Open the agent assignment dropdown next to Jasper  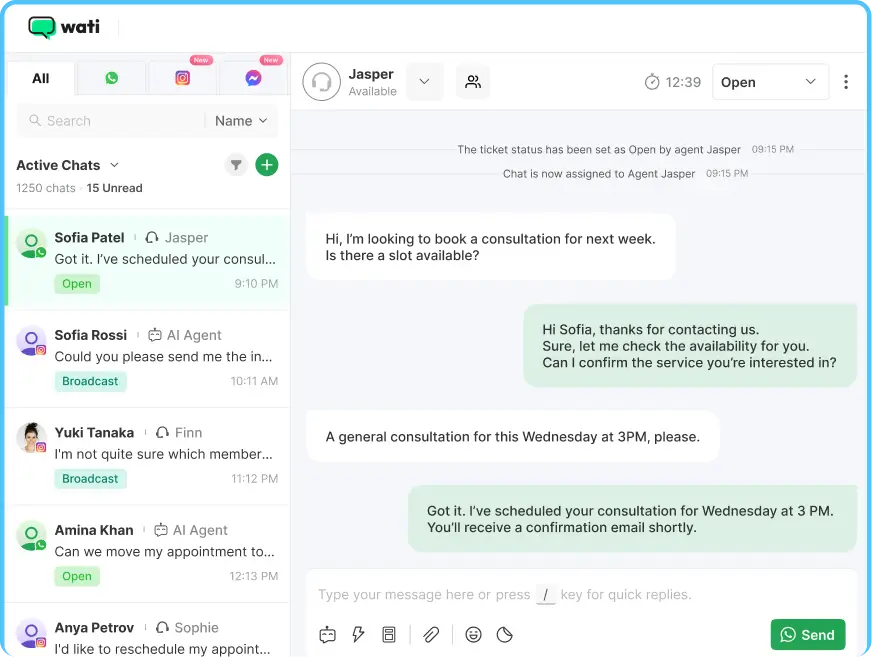(425, 82)
